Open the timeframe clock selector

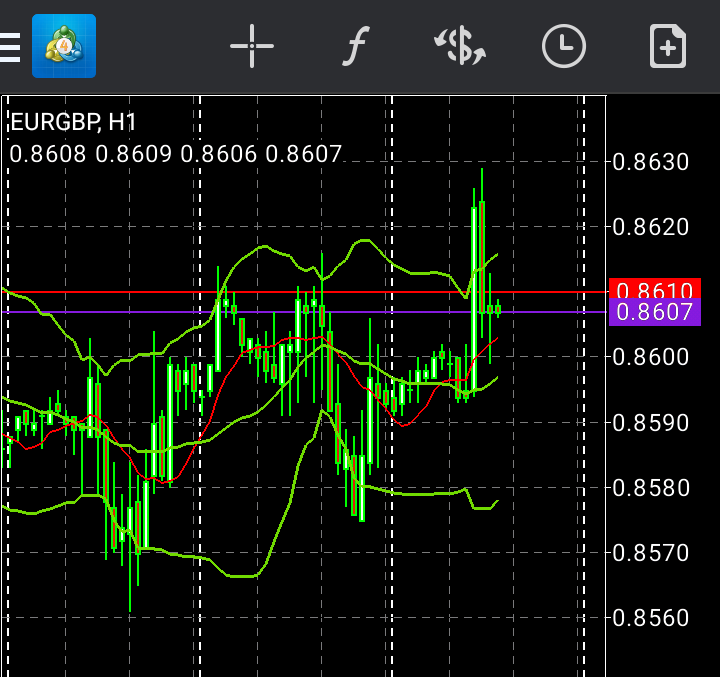564,47
